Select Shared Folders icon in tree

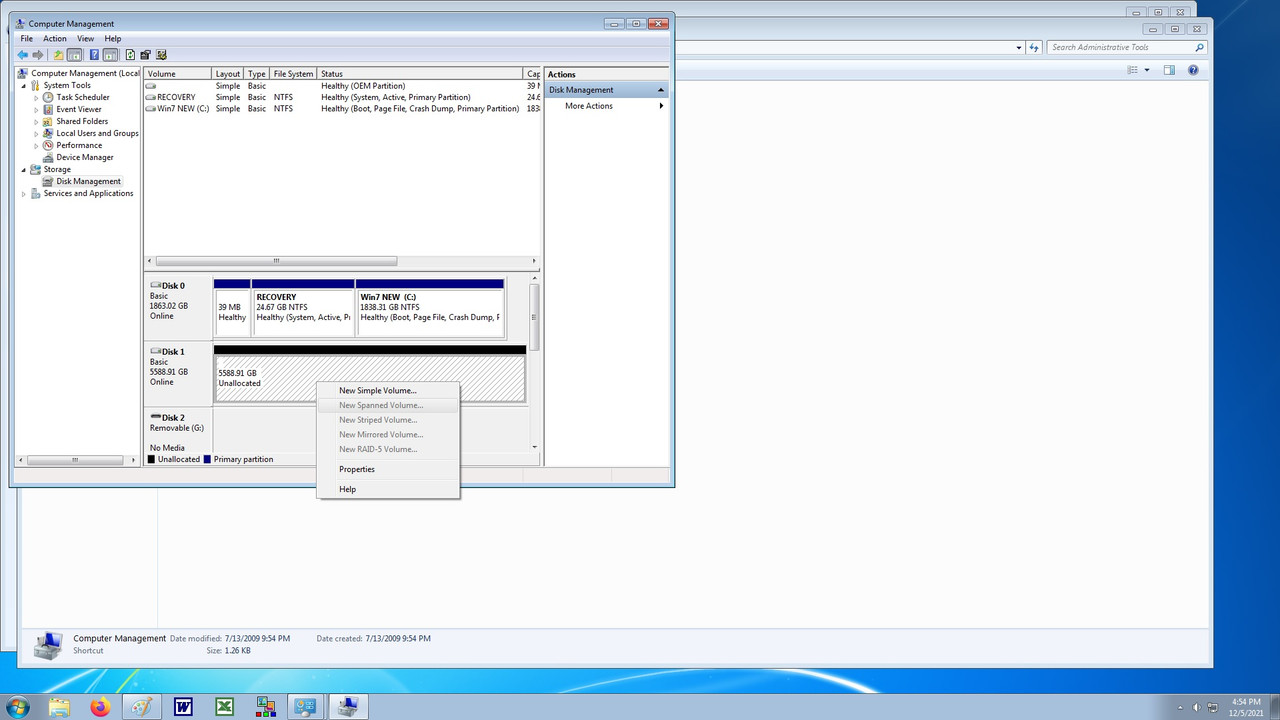click(48, 121)
